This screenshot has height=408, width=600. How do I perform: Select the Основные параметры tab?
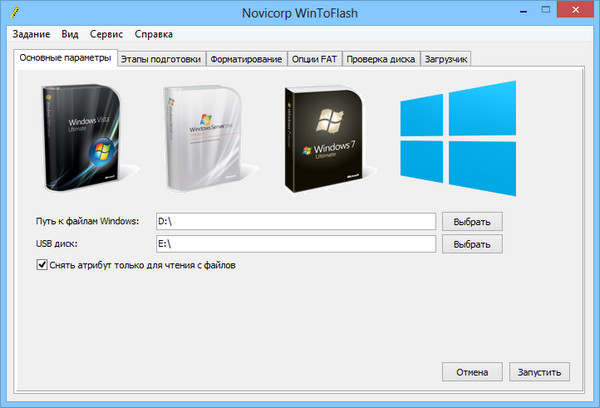65,58
